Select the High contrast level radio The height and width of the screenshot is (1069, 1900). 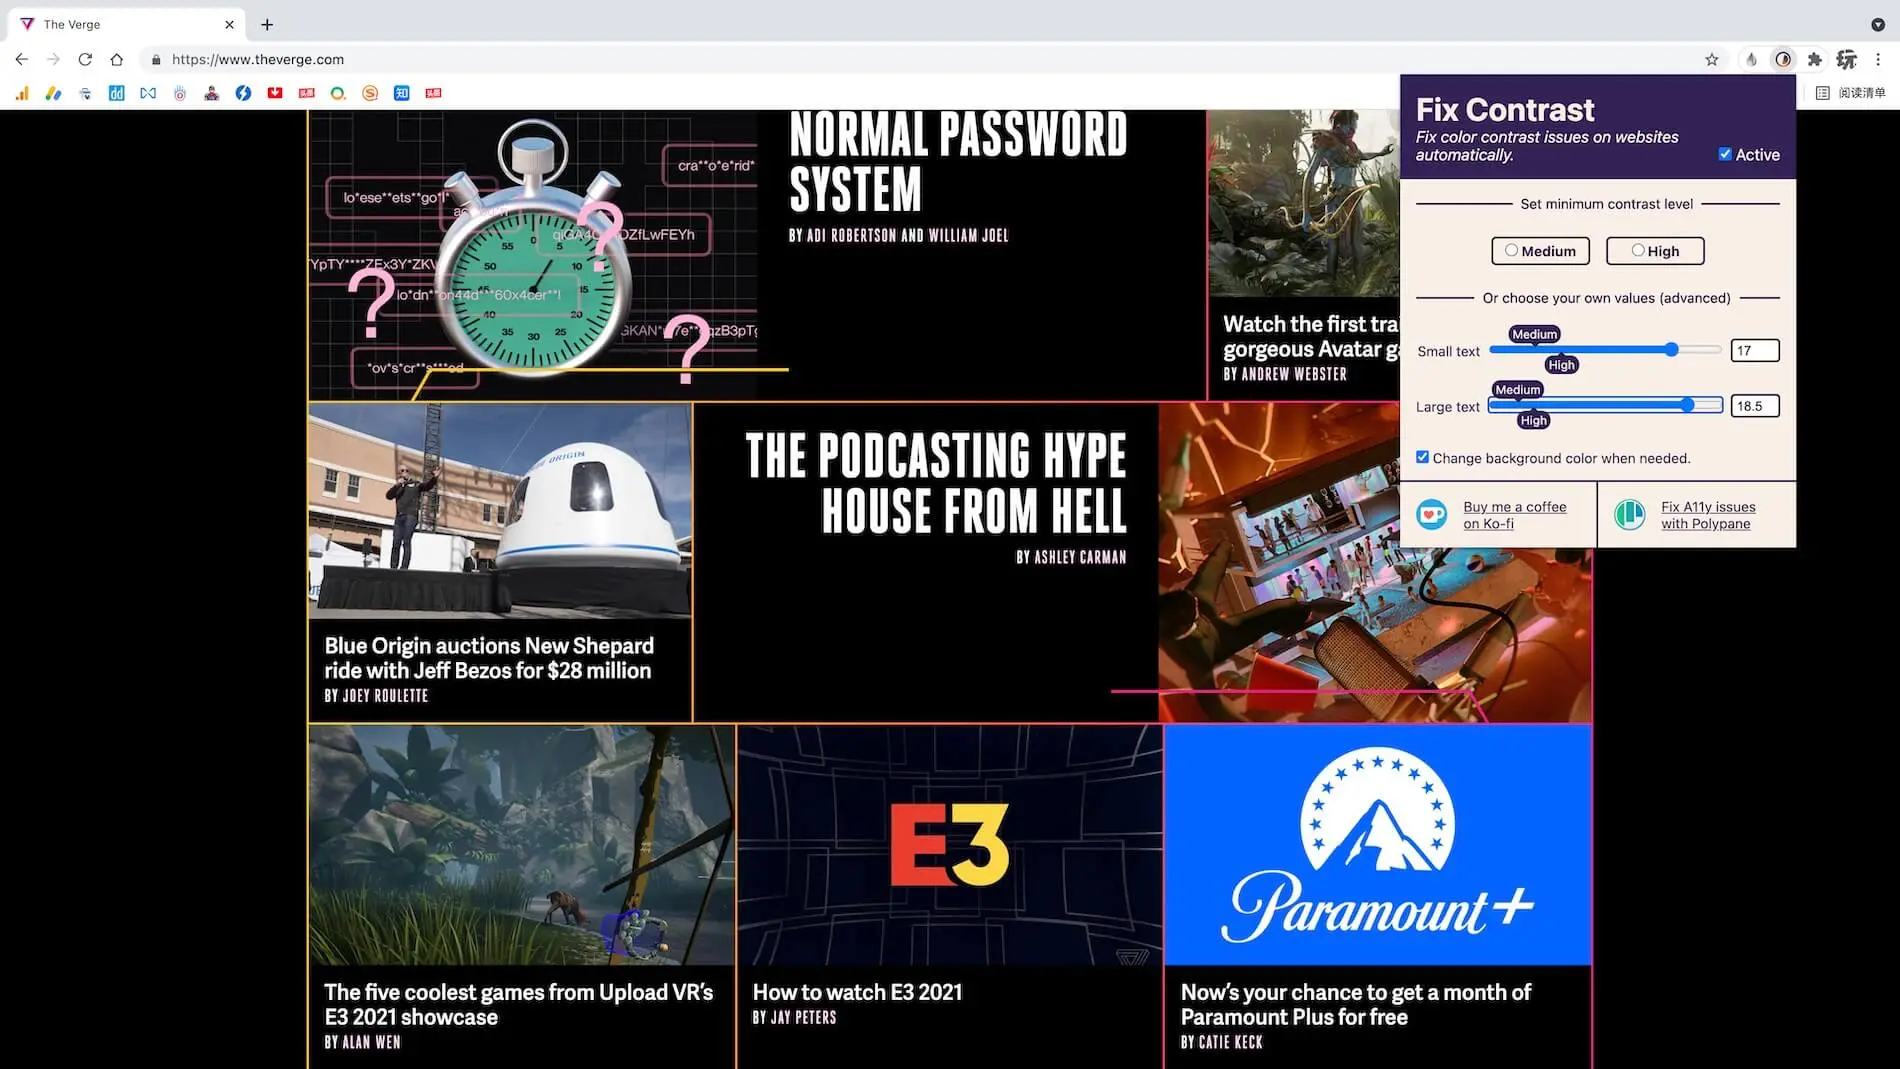click(x=1638, y=250)
